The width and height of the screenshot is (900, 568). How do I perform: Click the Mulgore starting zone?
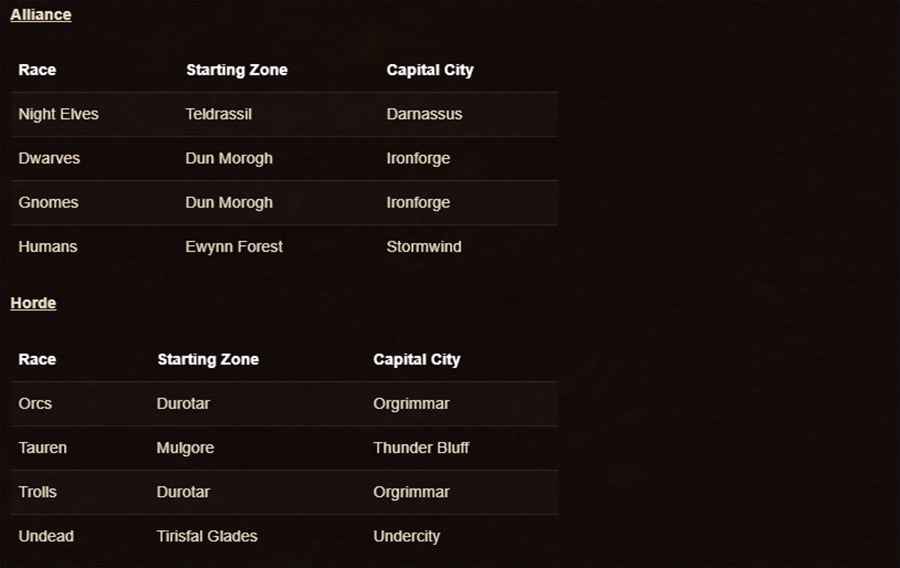(x=185, y=448)
